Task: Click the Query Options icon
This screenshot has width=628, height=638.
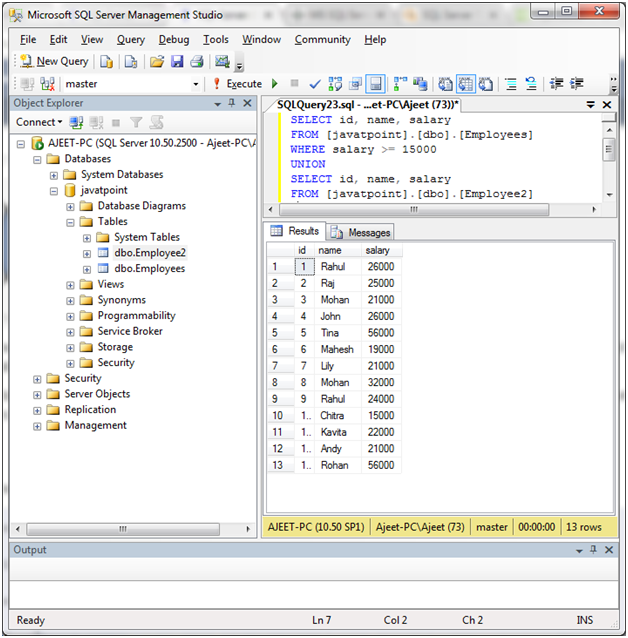Action: [355, 84]
